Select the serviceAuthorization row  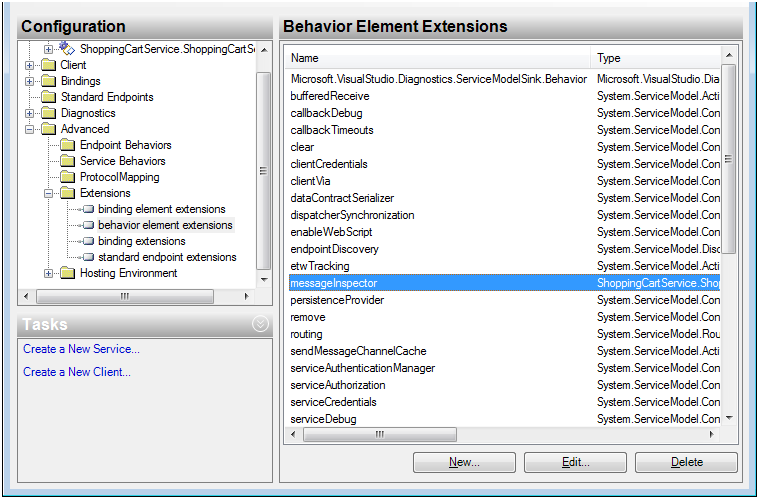(x=504, y=385)
